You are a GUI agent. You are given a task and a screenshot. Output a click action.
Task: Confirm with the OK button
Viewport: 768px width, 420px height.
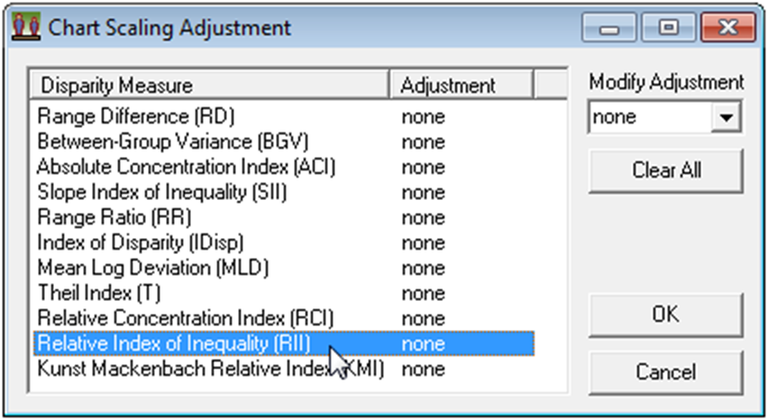(665, 315)
